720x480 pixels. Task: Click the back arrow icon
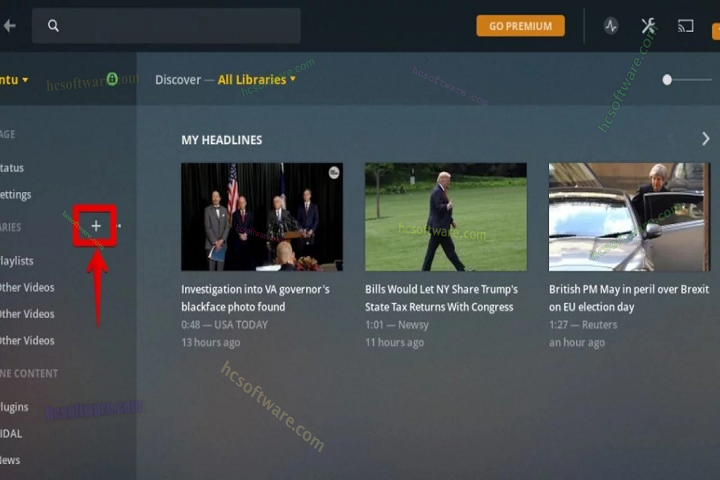[9, 26]
